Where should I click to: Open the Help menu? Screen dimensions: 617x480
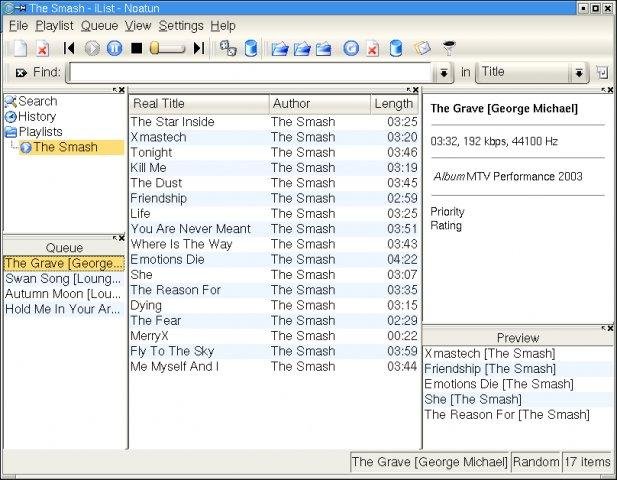click(223, 26)
